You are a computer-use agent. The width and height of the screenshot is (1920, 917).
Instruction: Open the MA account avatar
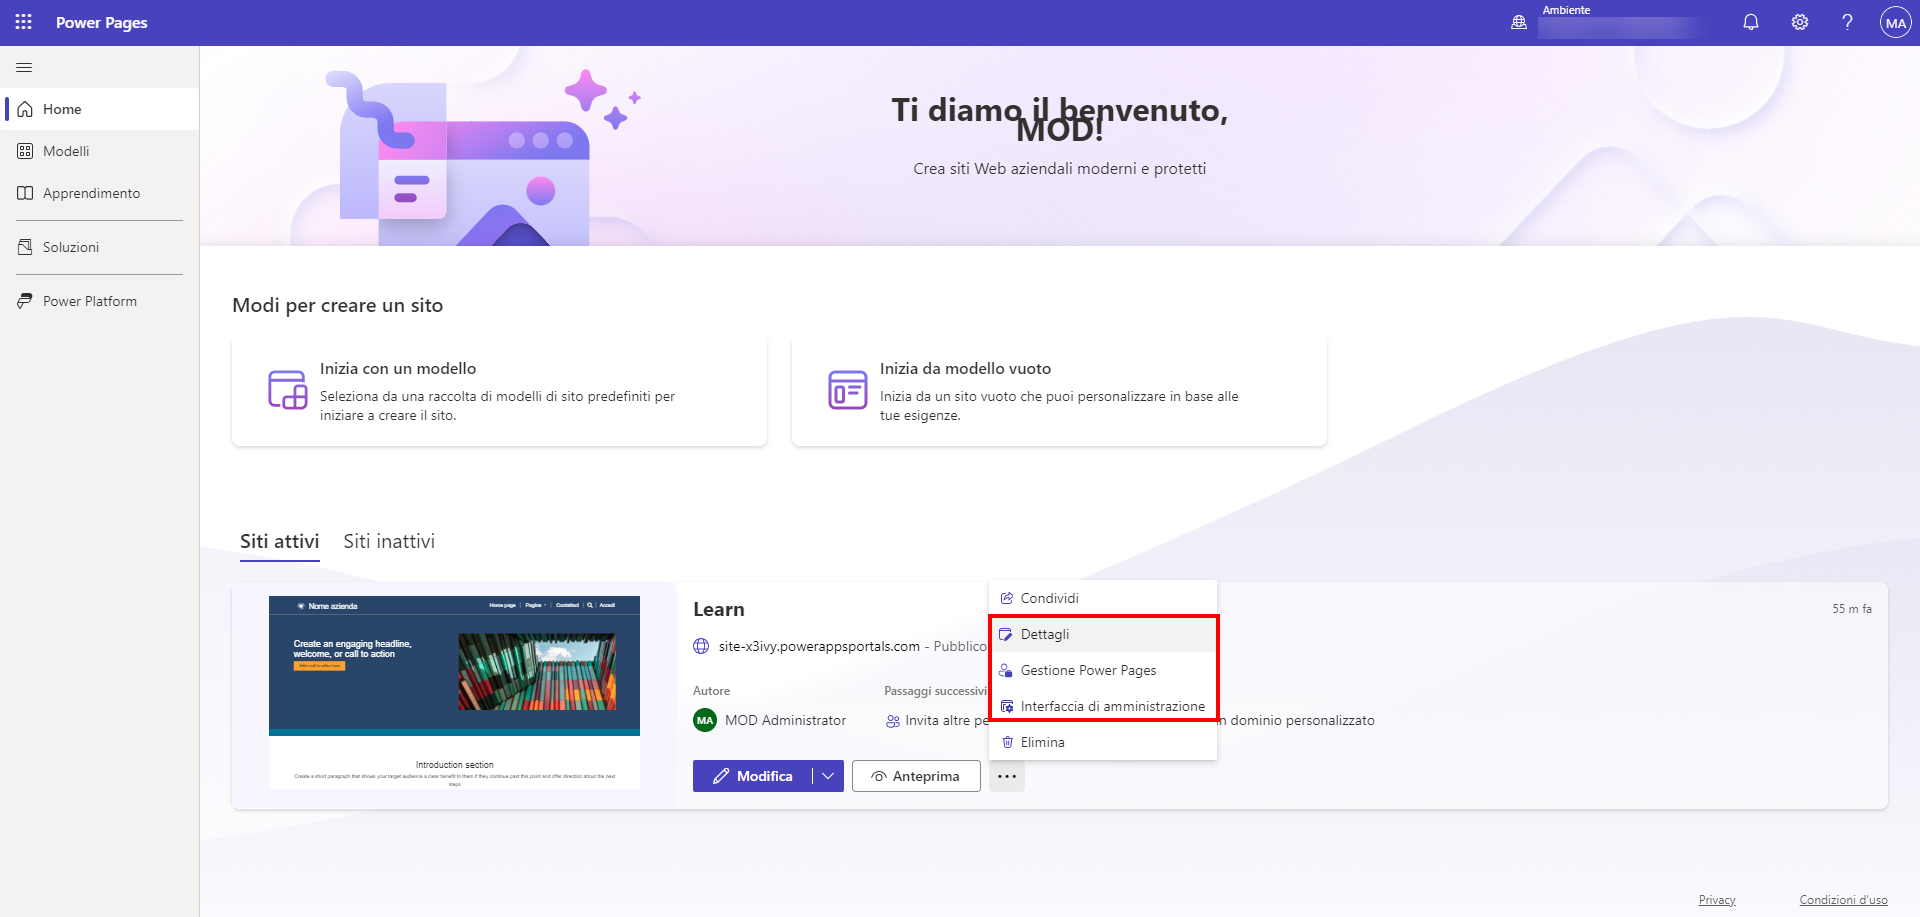(1895, 22)
